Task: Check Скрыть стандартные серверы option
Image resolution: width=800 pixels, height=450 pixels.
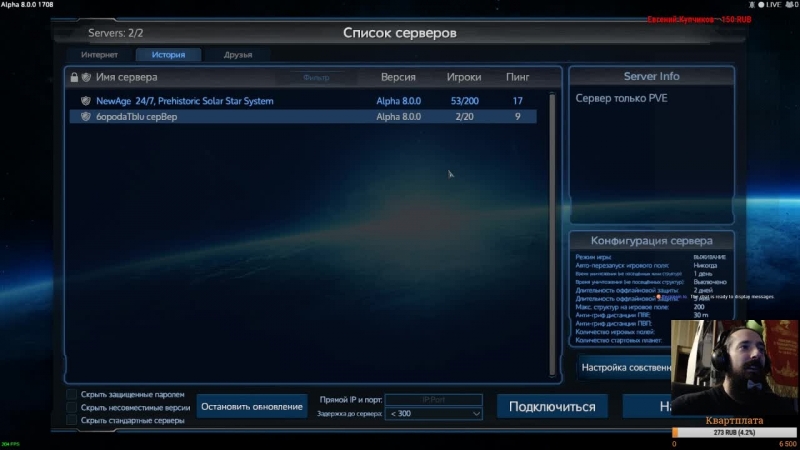Action: coord(71,420)
